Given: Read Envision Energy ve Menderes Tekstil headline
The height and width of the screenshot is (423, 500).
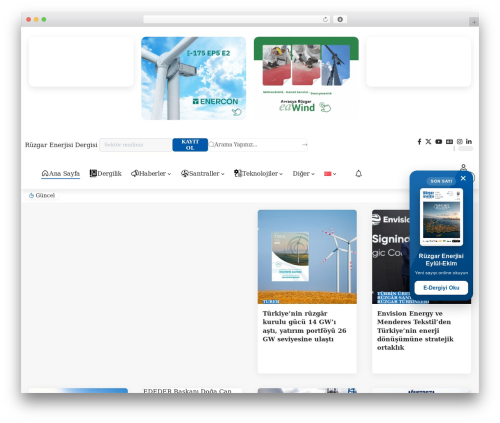Looking at the screenshot, I should [415, 330].
